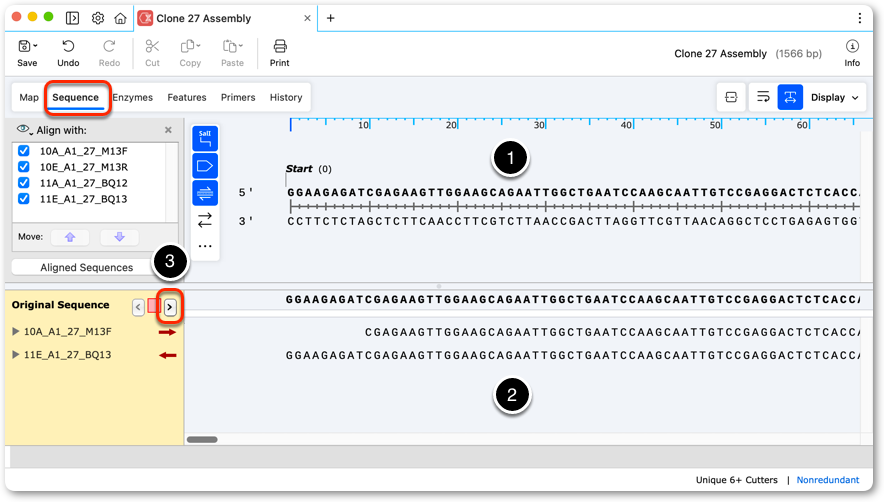Toggle the sidebar panel icon
This screenshot has width=884, height=502.
(x=72, y=18)
